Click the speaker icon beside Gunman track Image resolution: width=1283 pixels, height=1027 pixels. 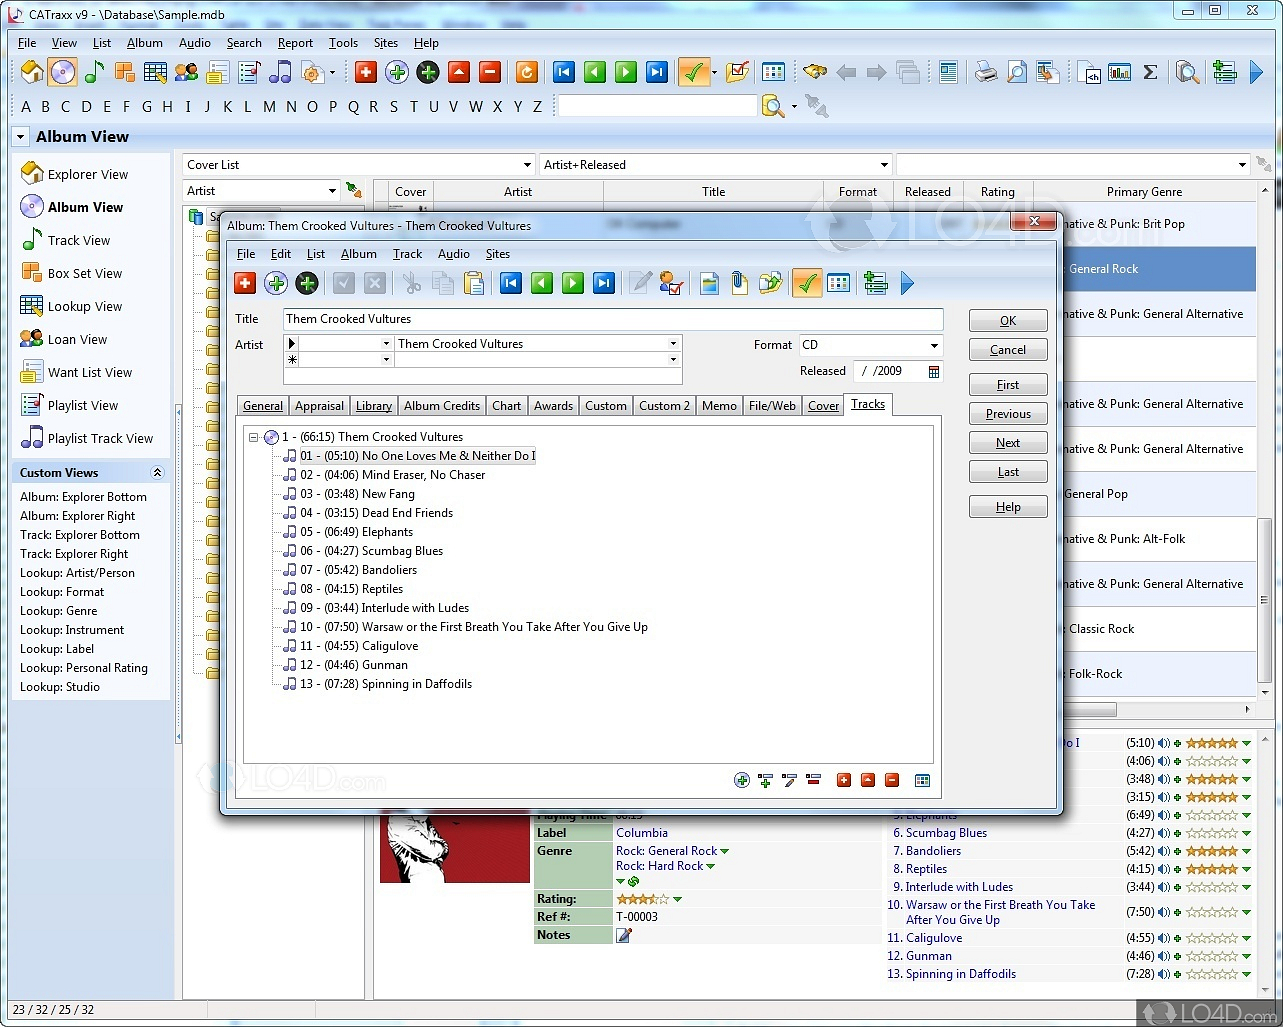(1164, 956)
